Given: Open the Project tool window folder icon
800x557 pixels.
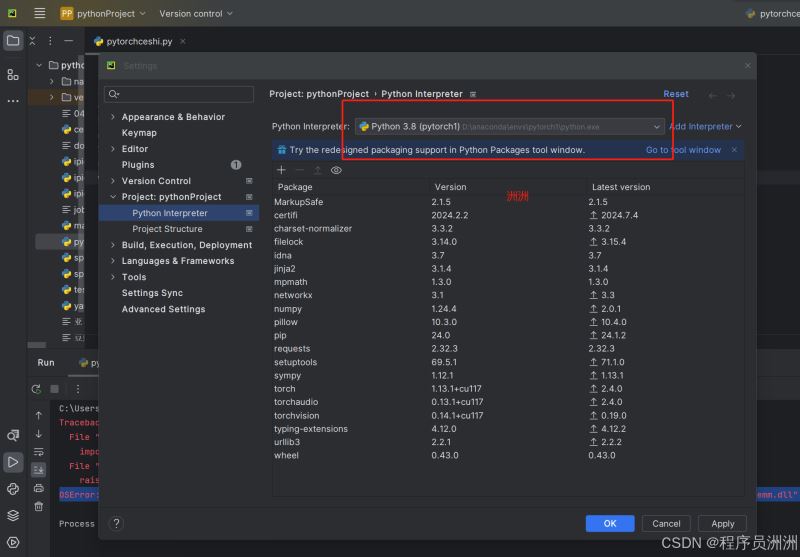Looking at the screenshot, I should pos(13,41).
